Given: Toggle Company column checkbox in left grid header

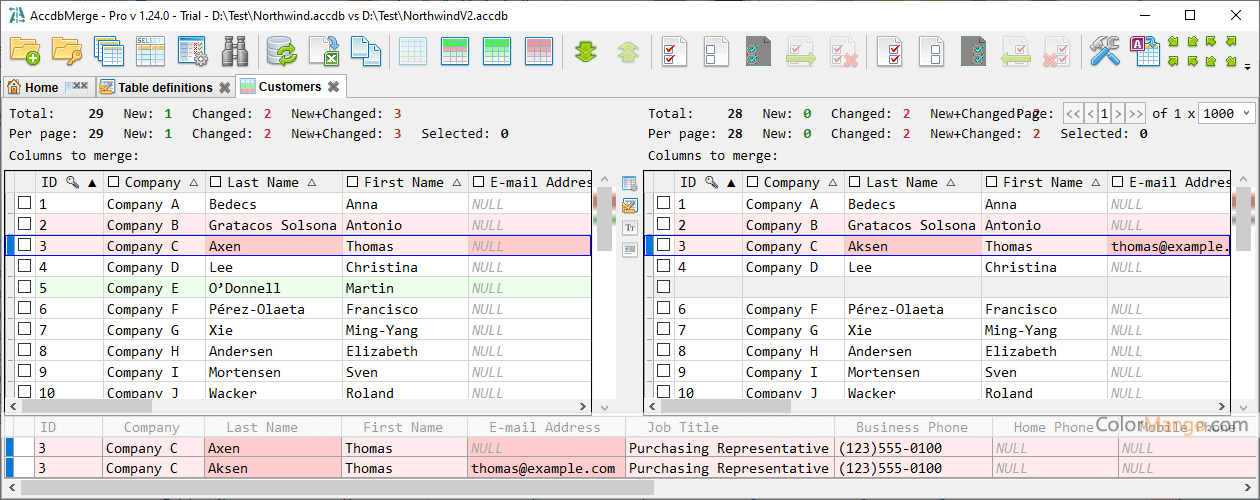Looking at the screenshot, I should pos(114,182).
